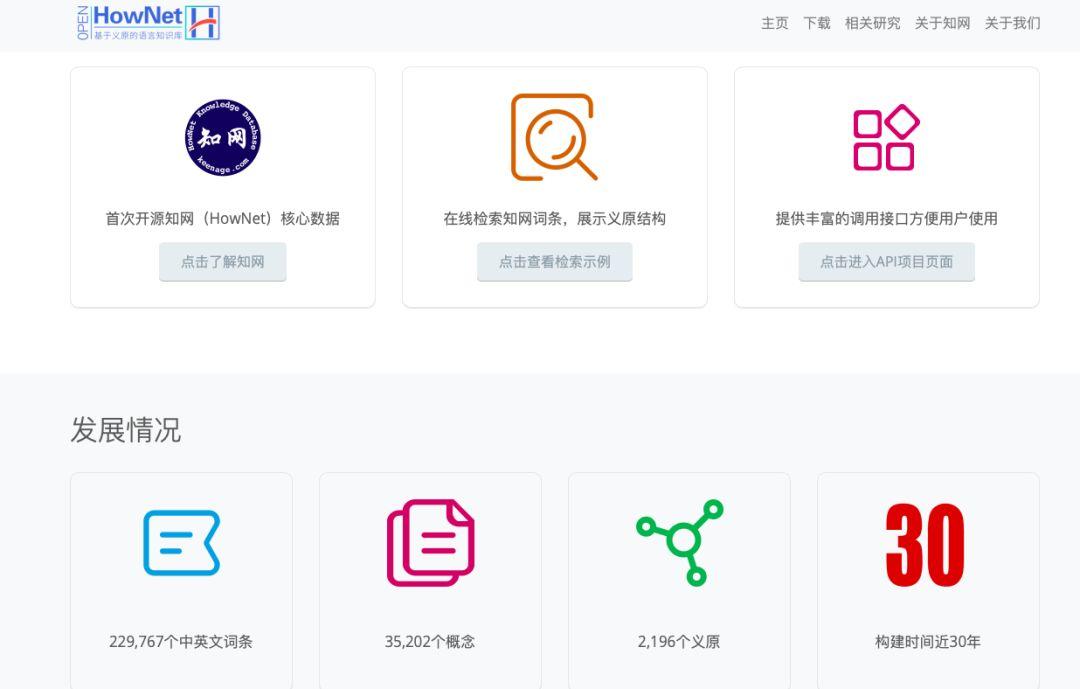Click the text 提供丰富的调用接口方便用户使用
Screen dimensions: 1080x689
(x=886, y=219)
